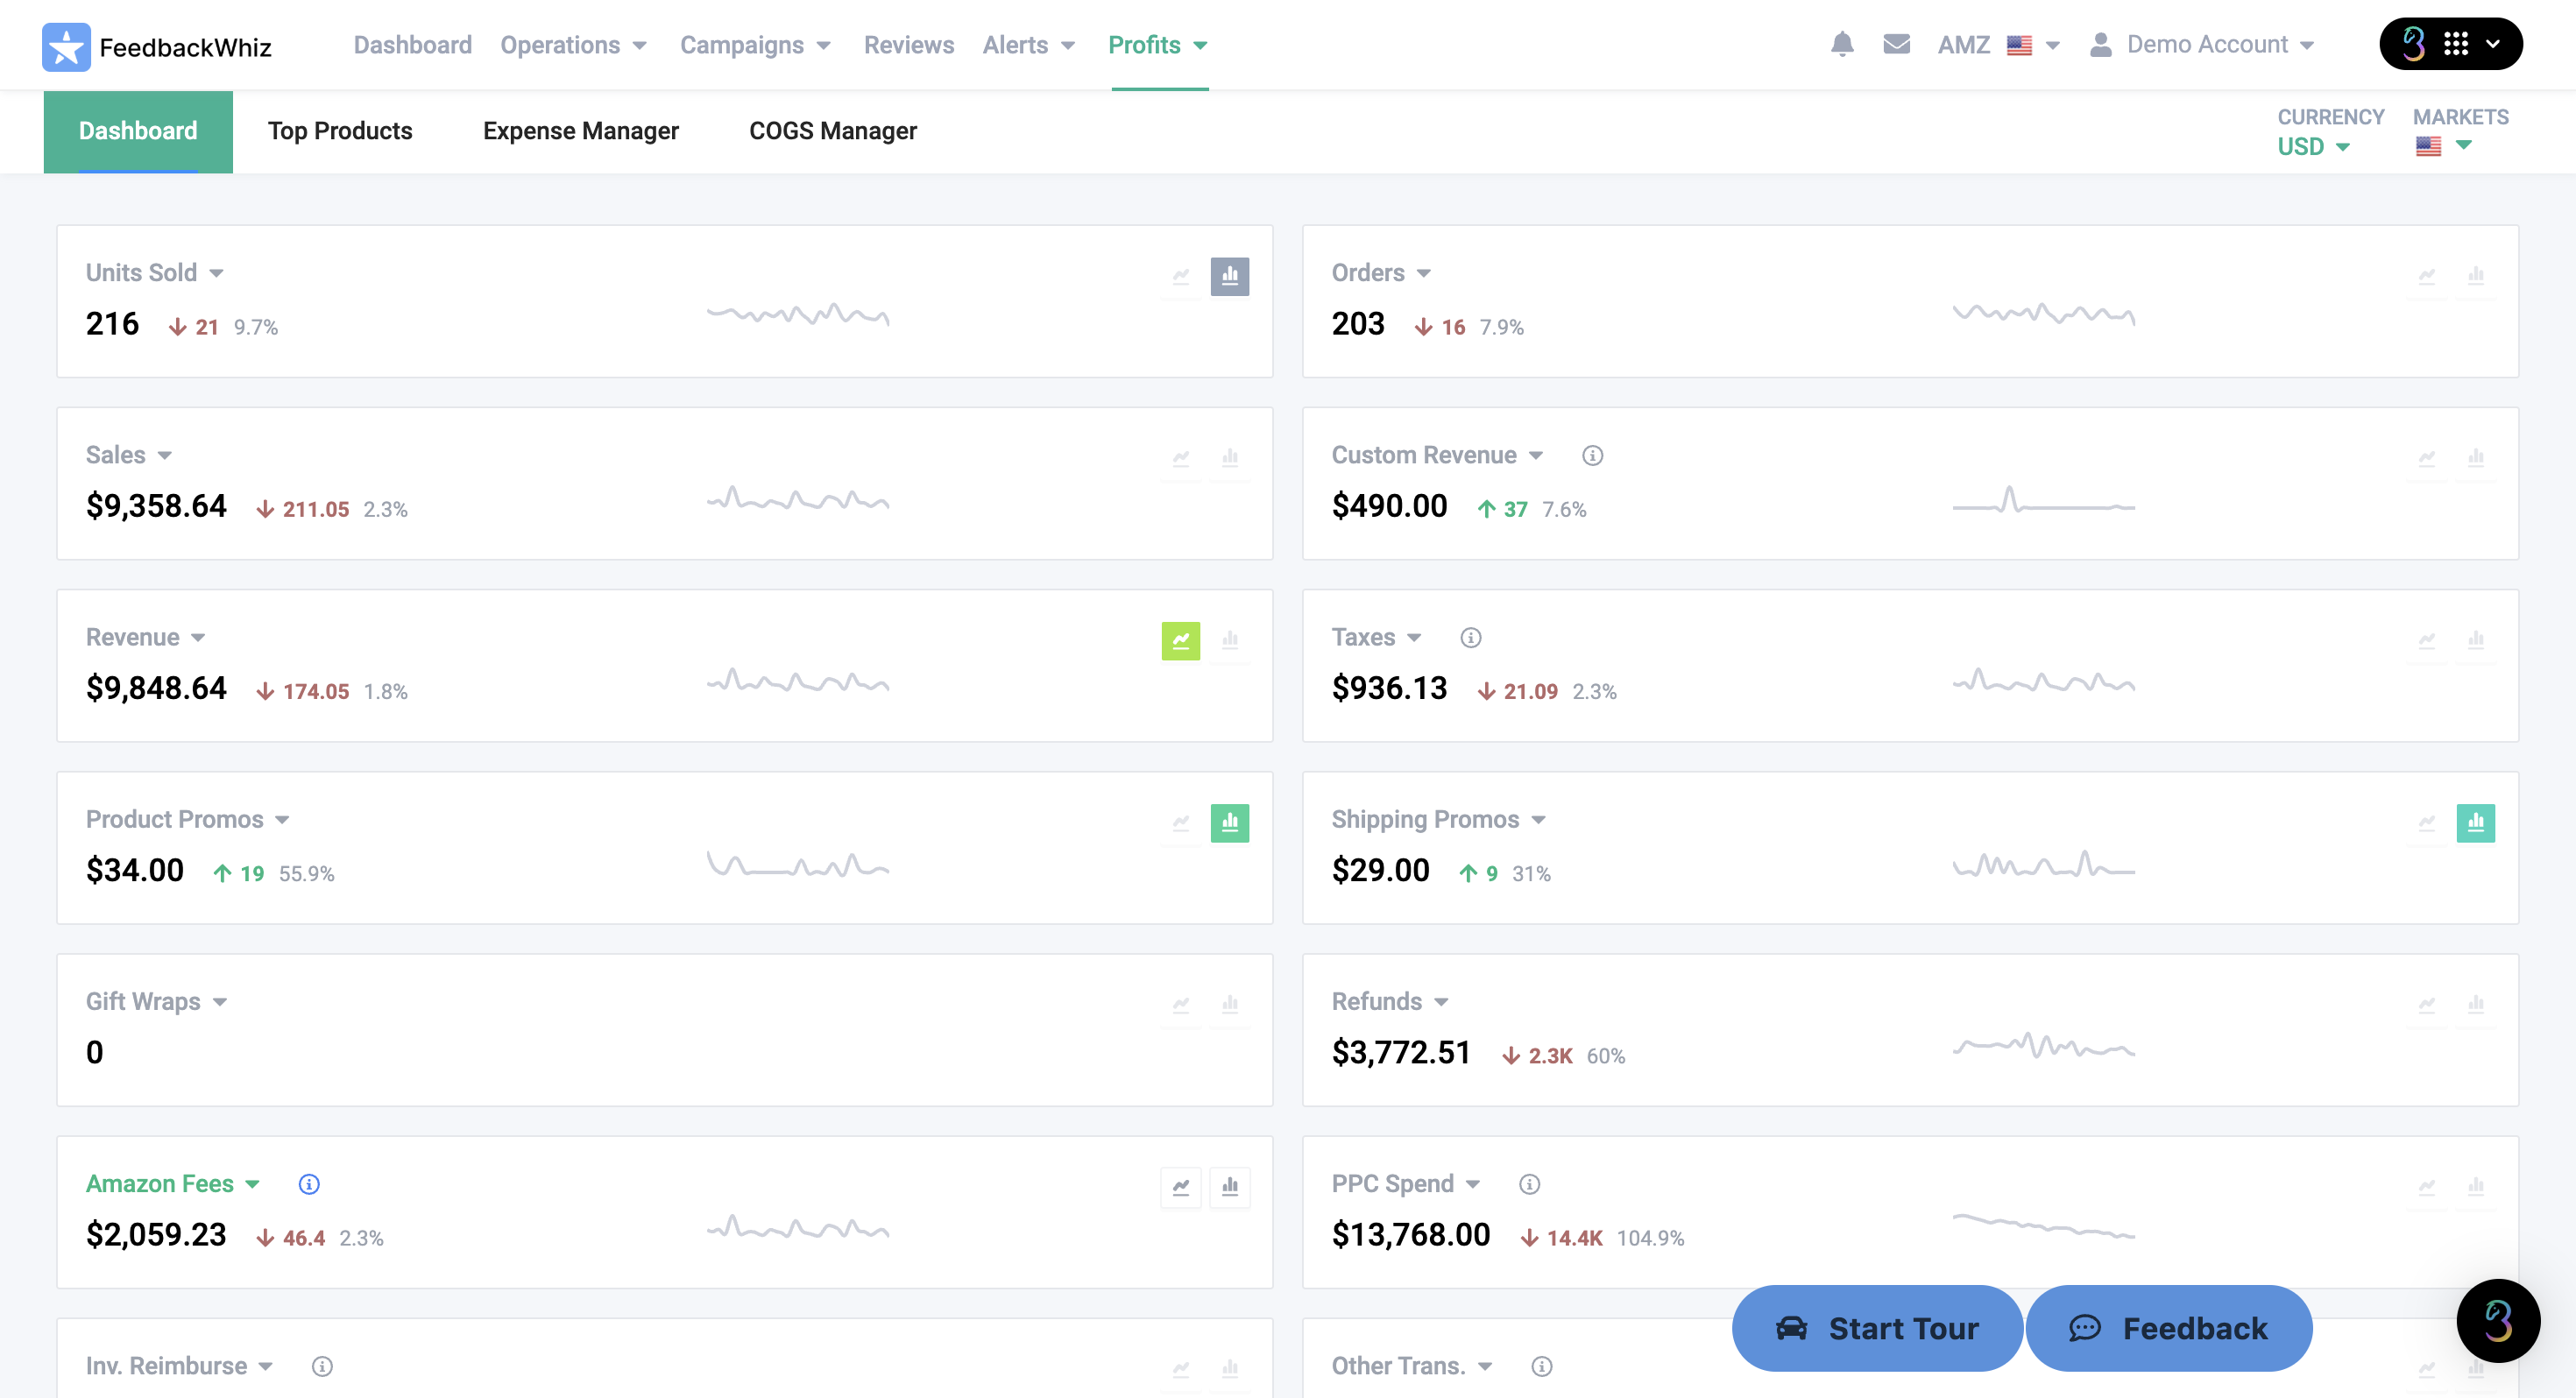The height and width of the screenshot is (1398, 2576).
Task: Show line chart for Taxes
Action: [x=2426, y=641]
